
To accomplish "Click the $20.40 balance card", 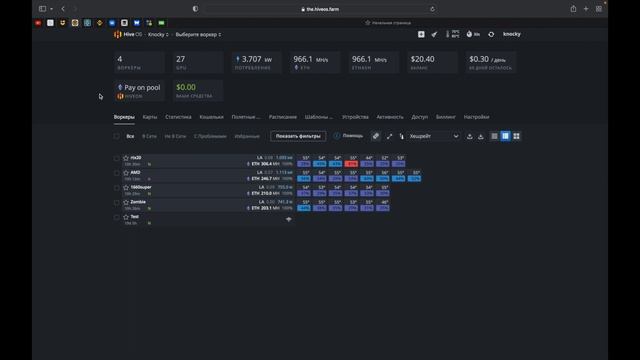I will 432,62.
